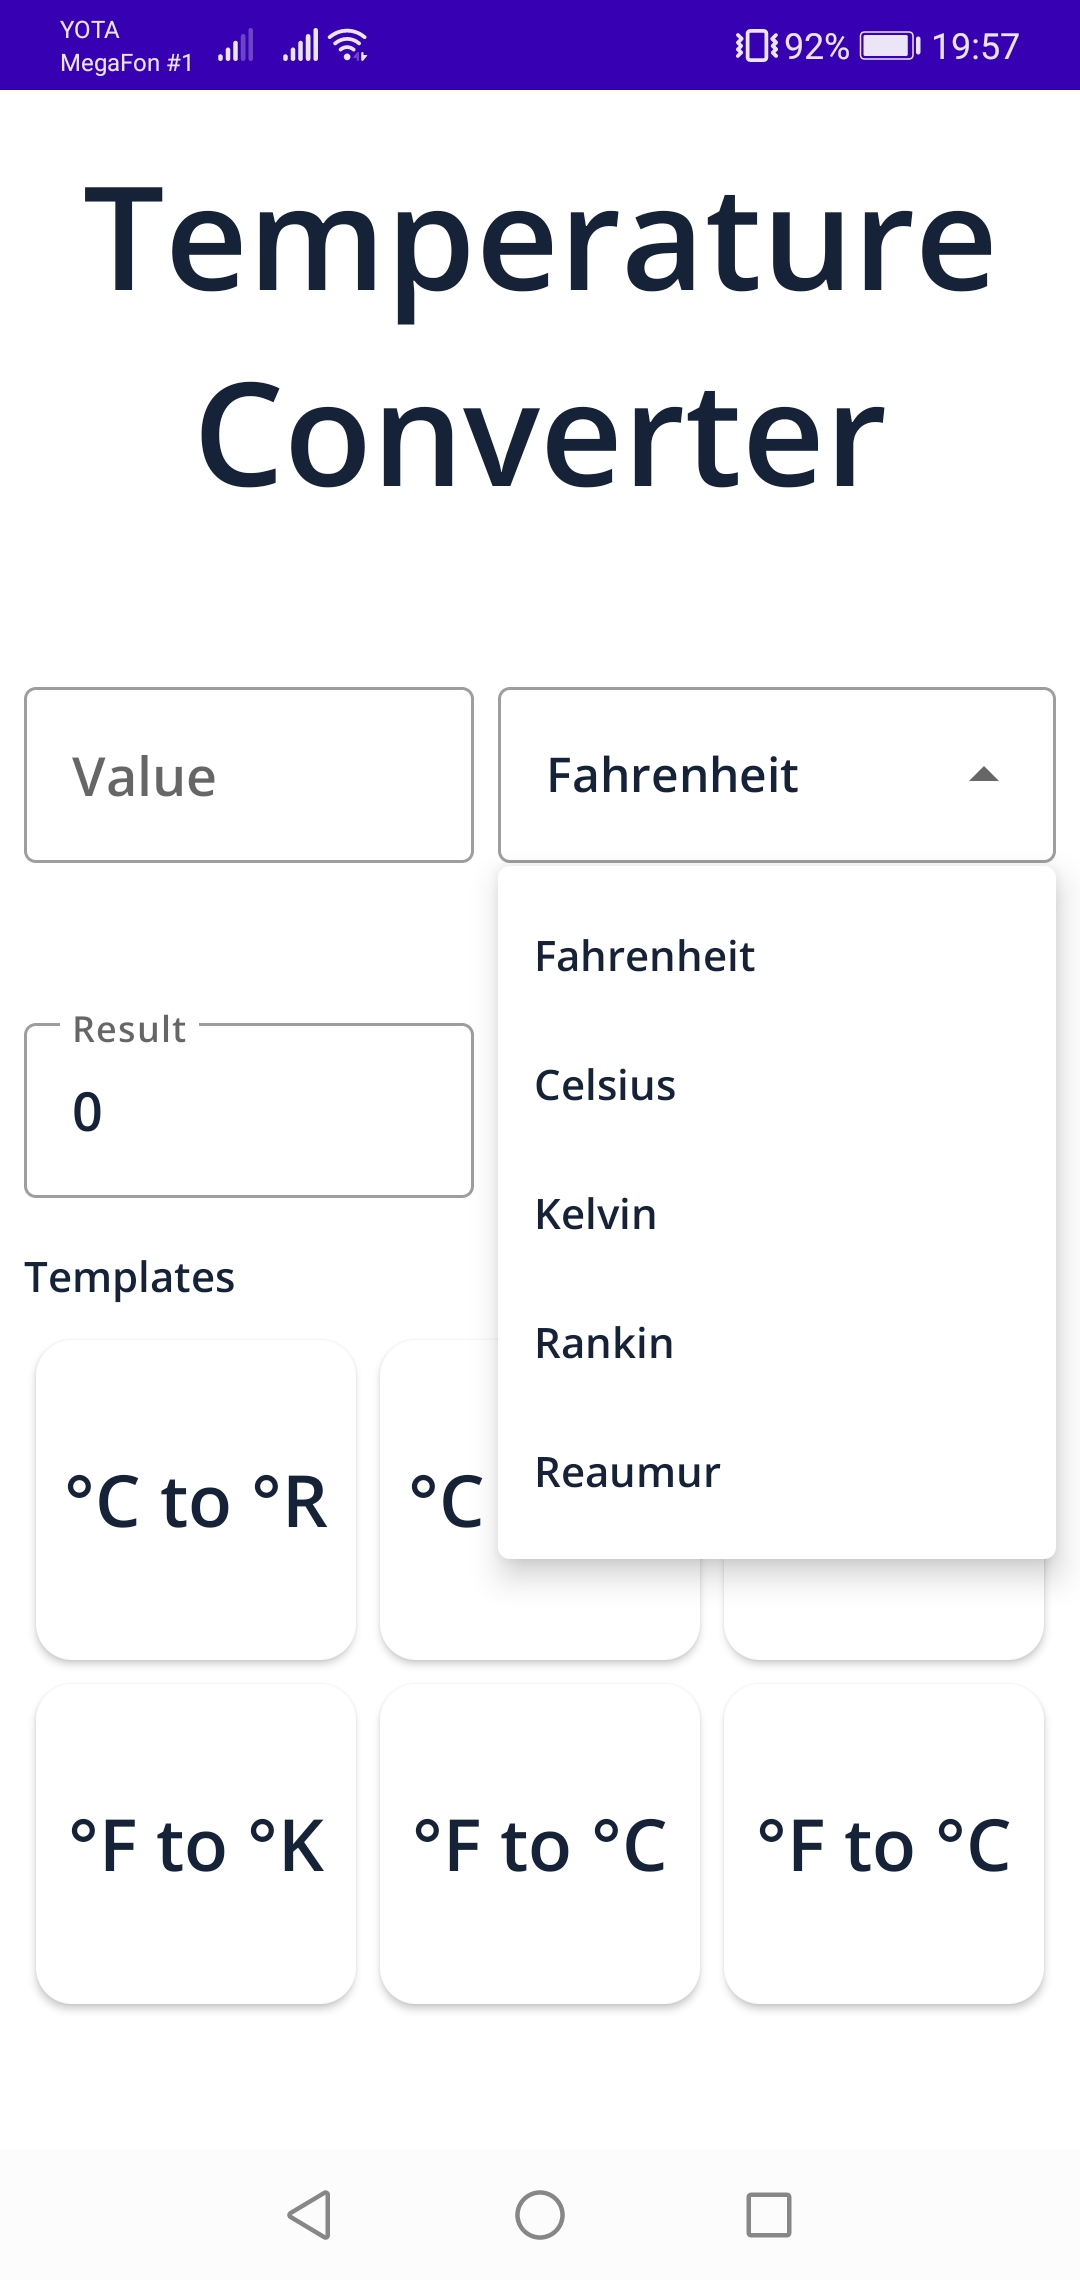This screenshot has width=1080, height=2280.
Task: Select Reaumur as the unit
Action: pos(627,1471)
